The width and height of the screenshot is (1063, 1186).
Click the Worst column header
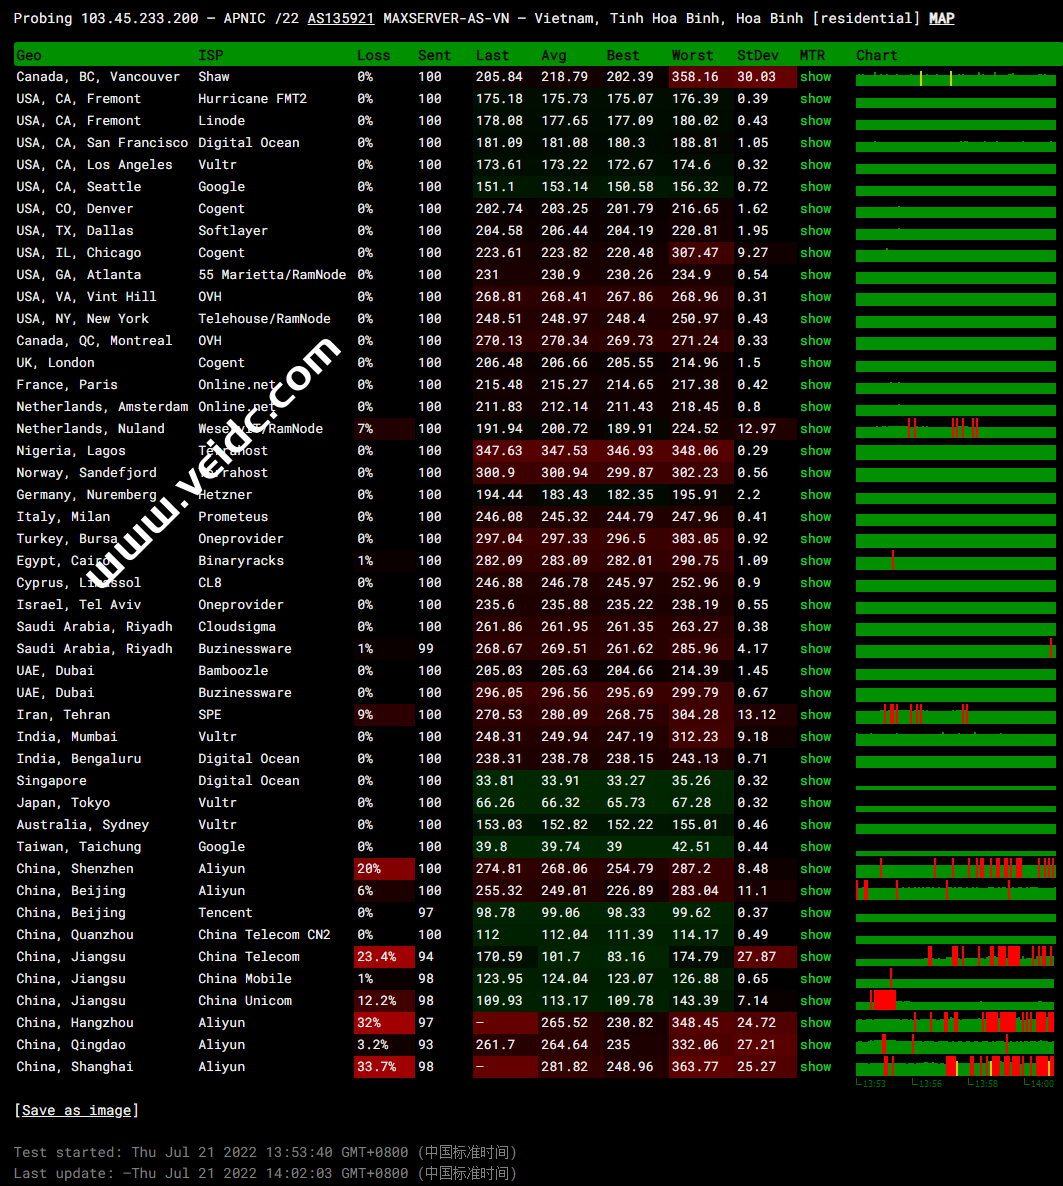click(692, 55)
